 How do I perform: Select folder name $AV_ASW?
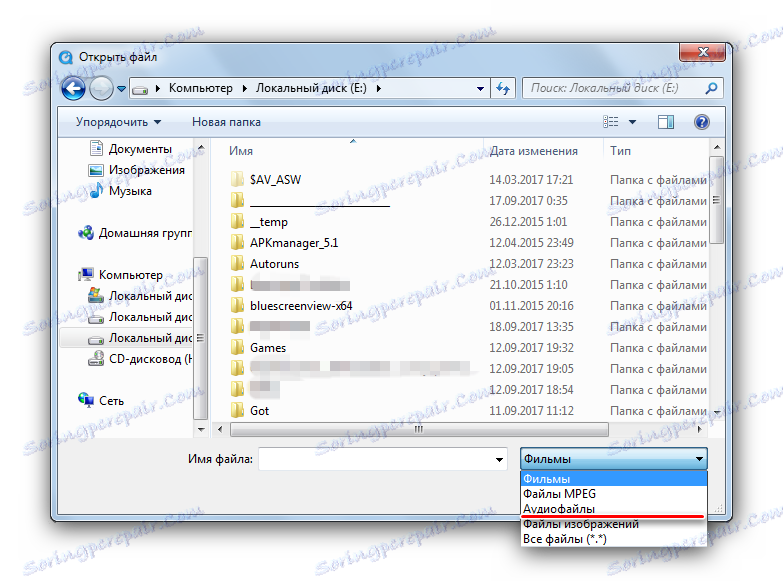pos(275,180)
